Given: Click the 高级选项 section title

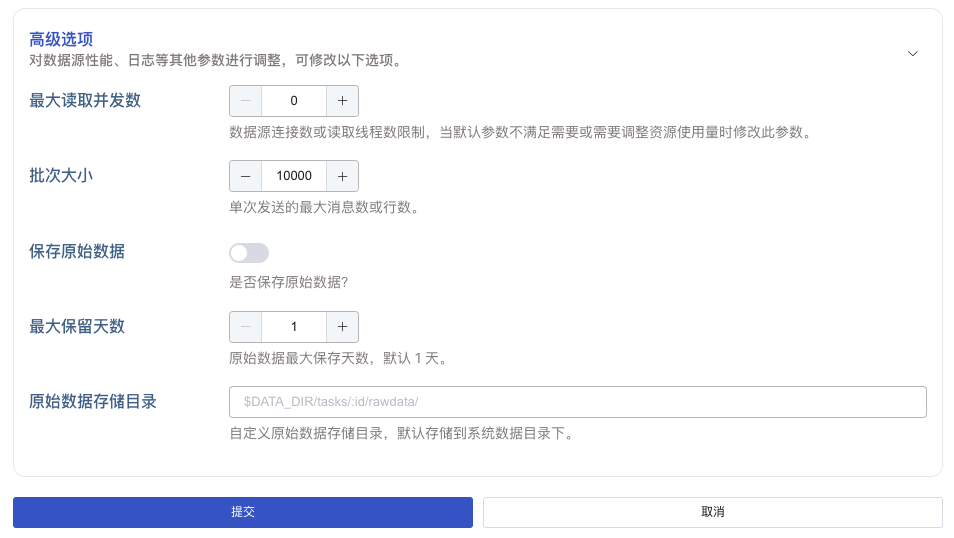Looking at the screenshot, I should (x=61, y=39).
